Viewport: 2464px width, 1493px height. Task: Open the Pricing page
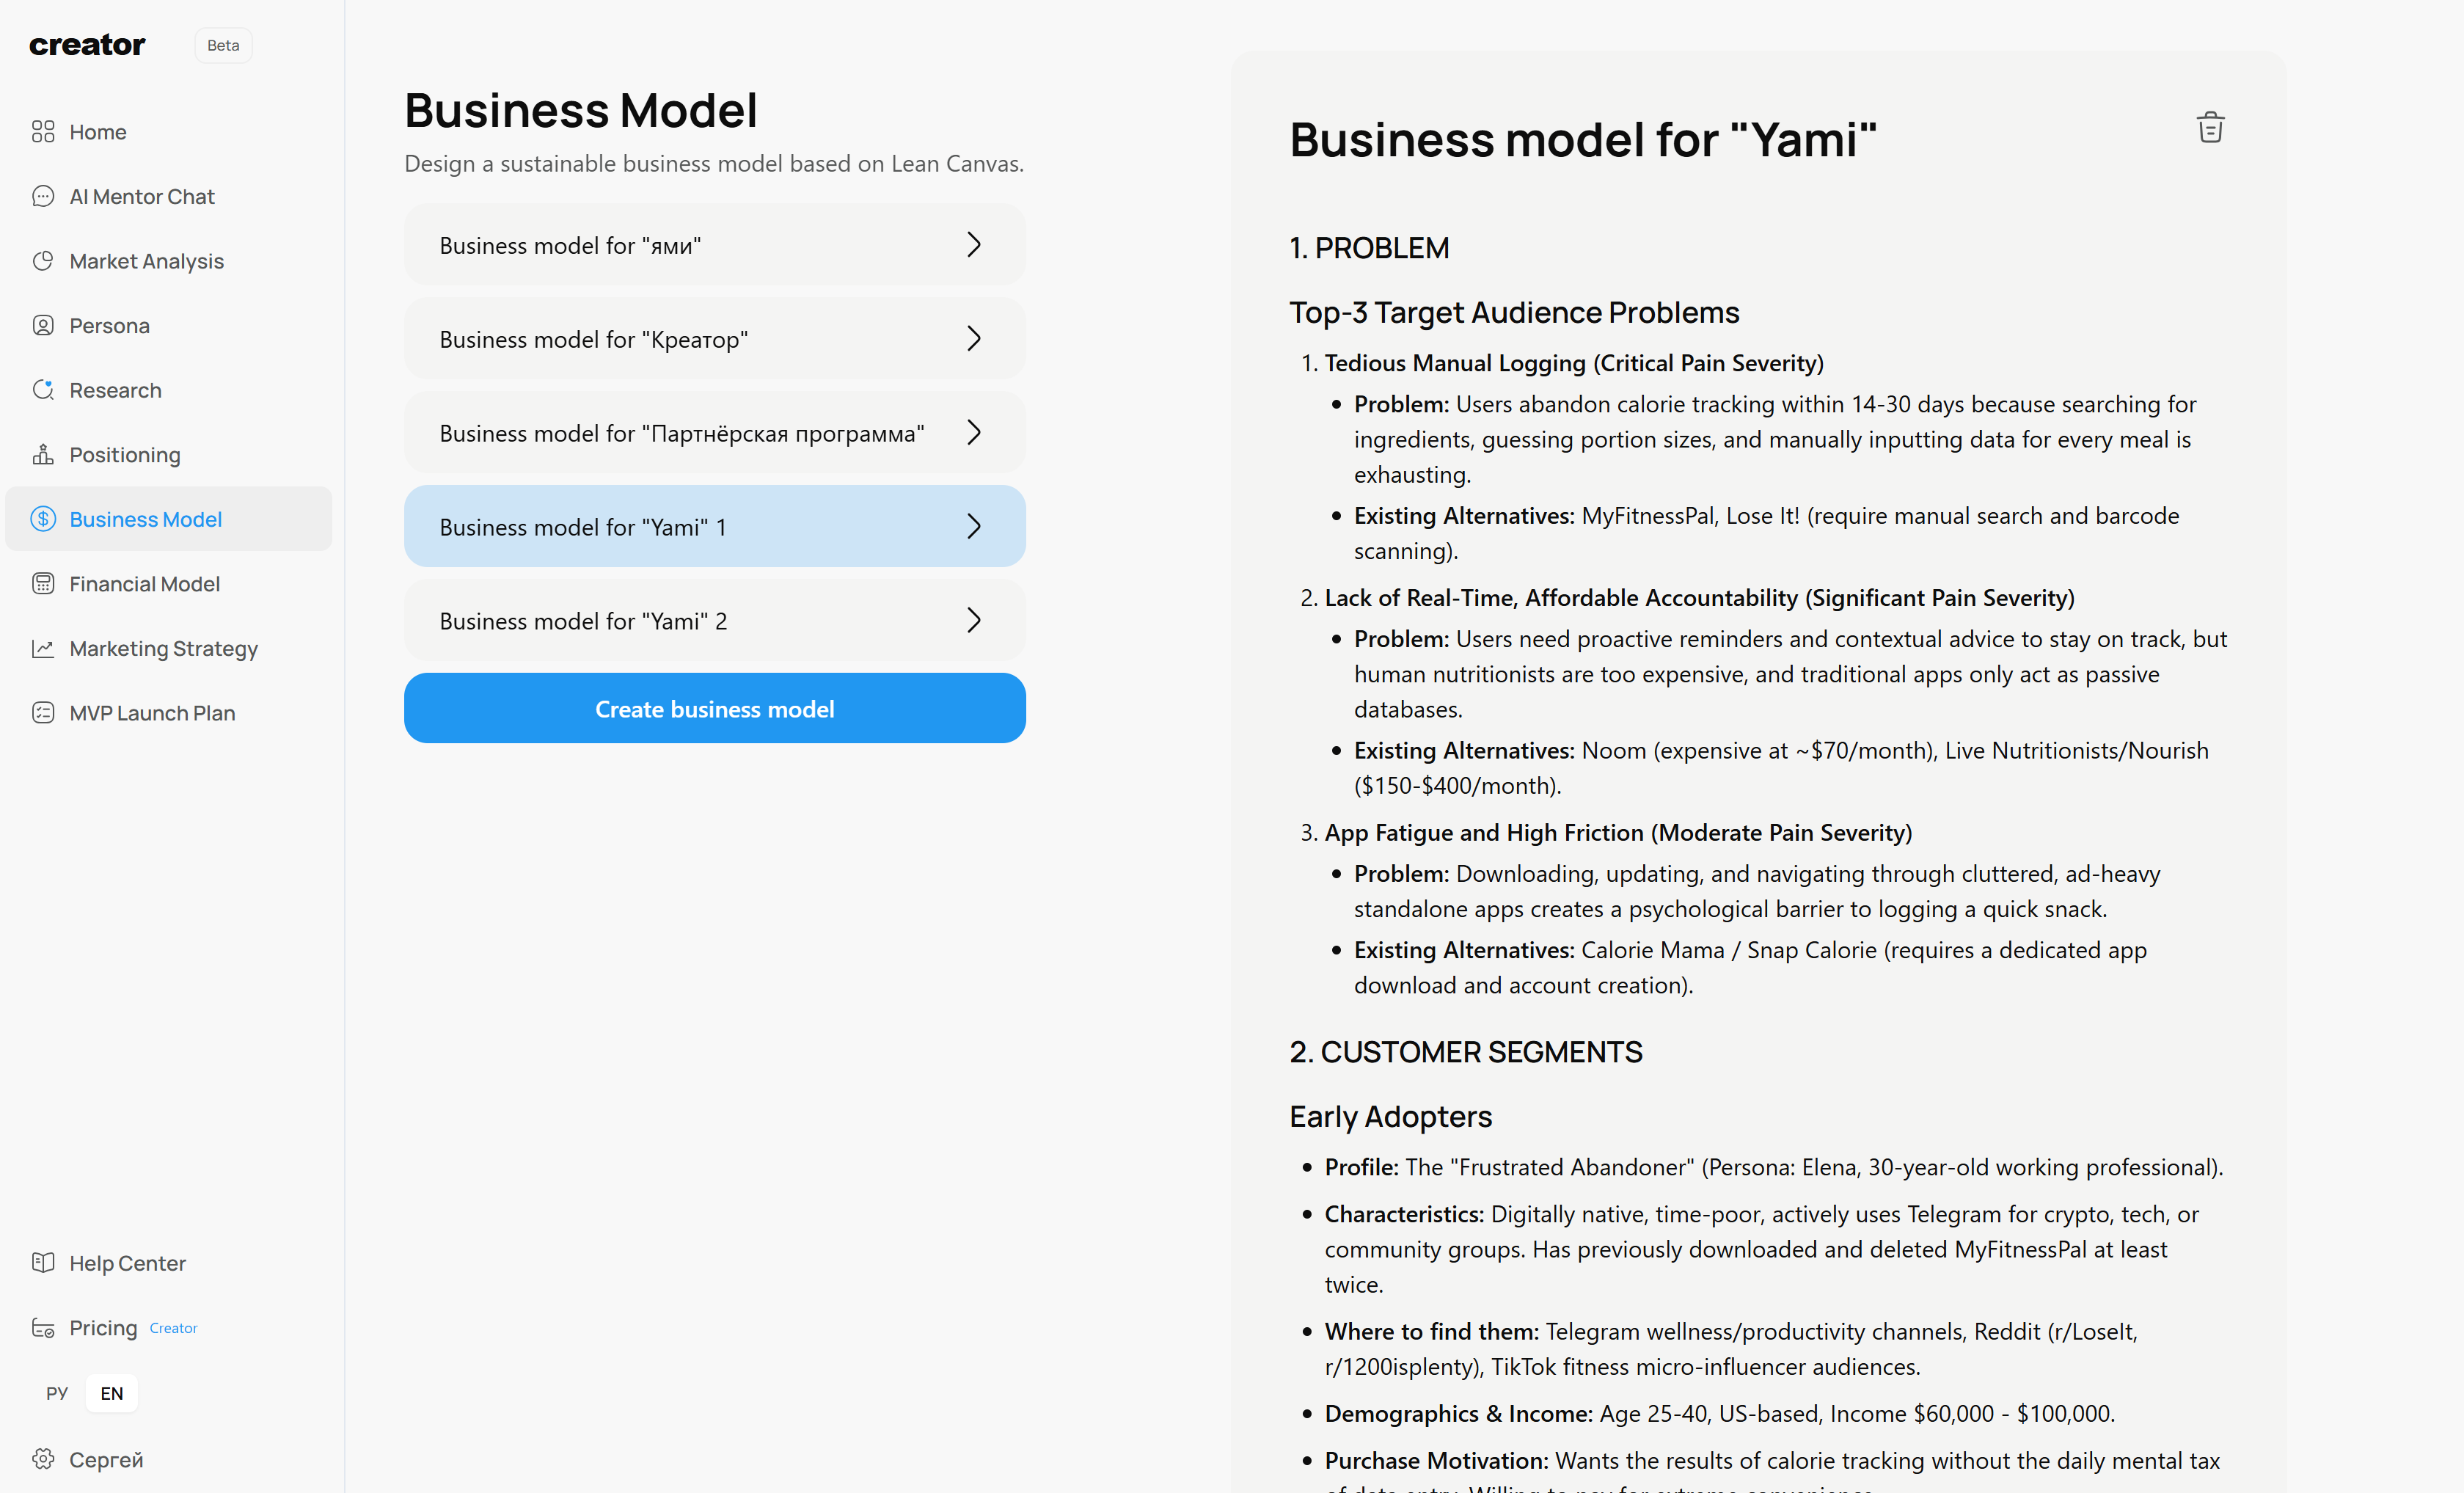(104, 1327)
